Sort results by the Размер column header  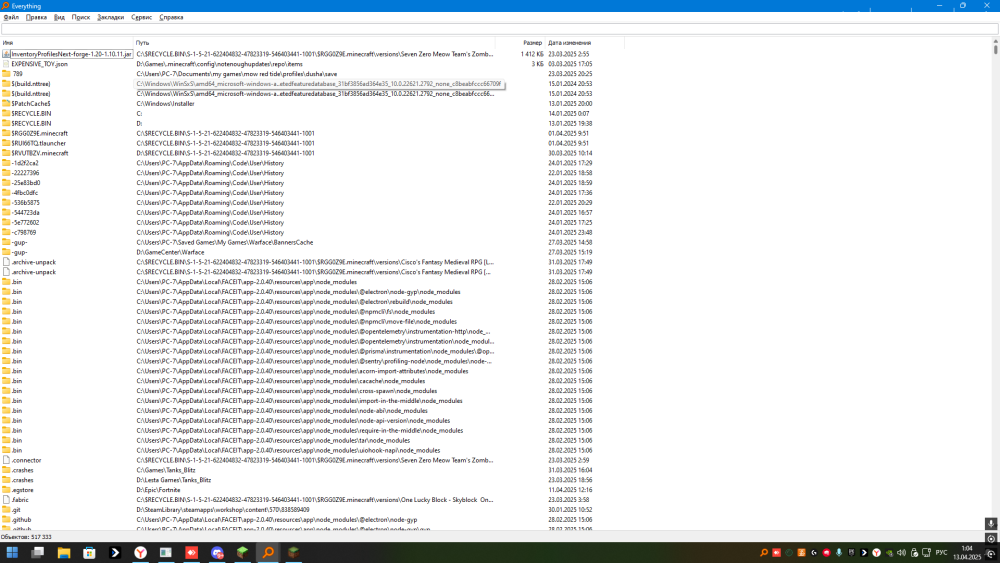click(533, 43)
